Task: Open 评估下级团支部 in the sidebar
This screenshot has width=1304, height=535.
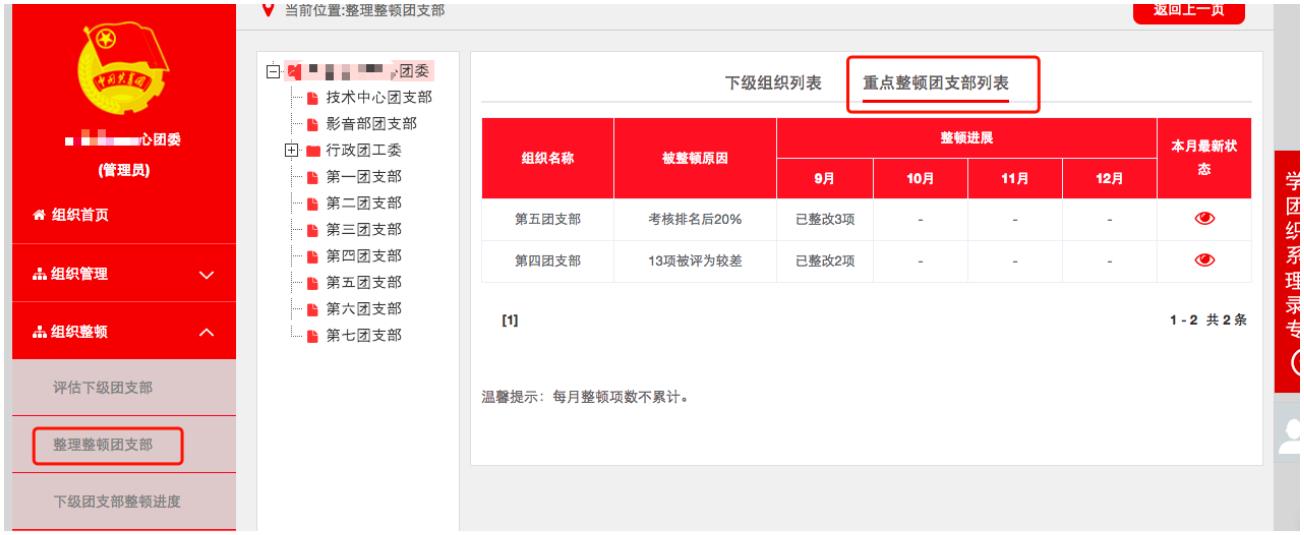Action: (103, 386)
